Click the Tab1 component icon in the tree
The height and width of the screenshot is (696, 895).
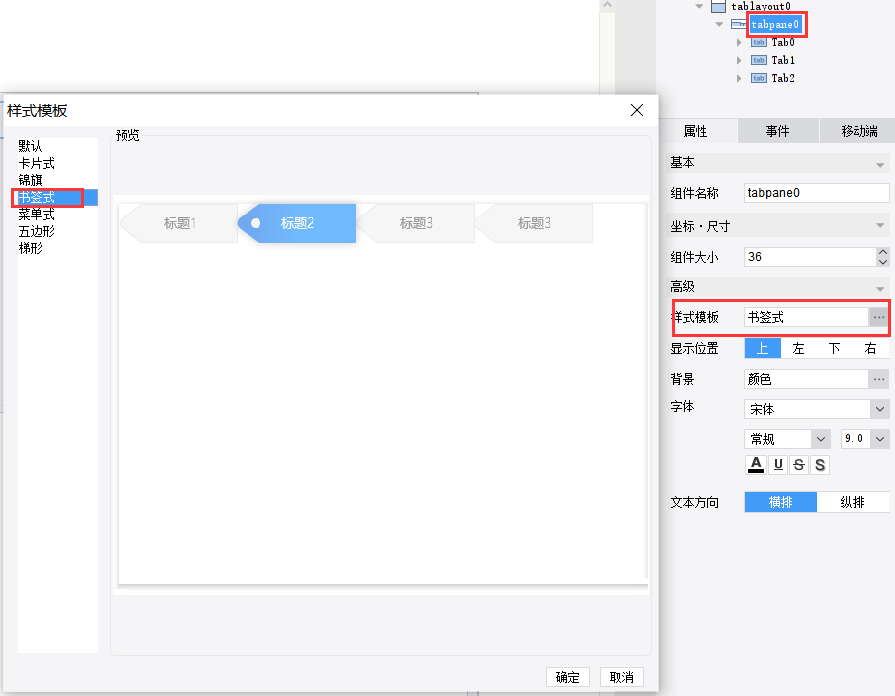click(759, 60)
